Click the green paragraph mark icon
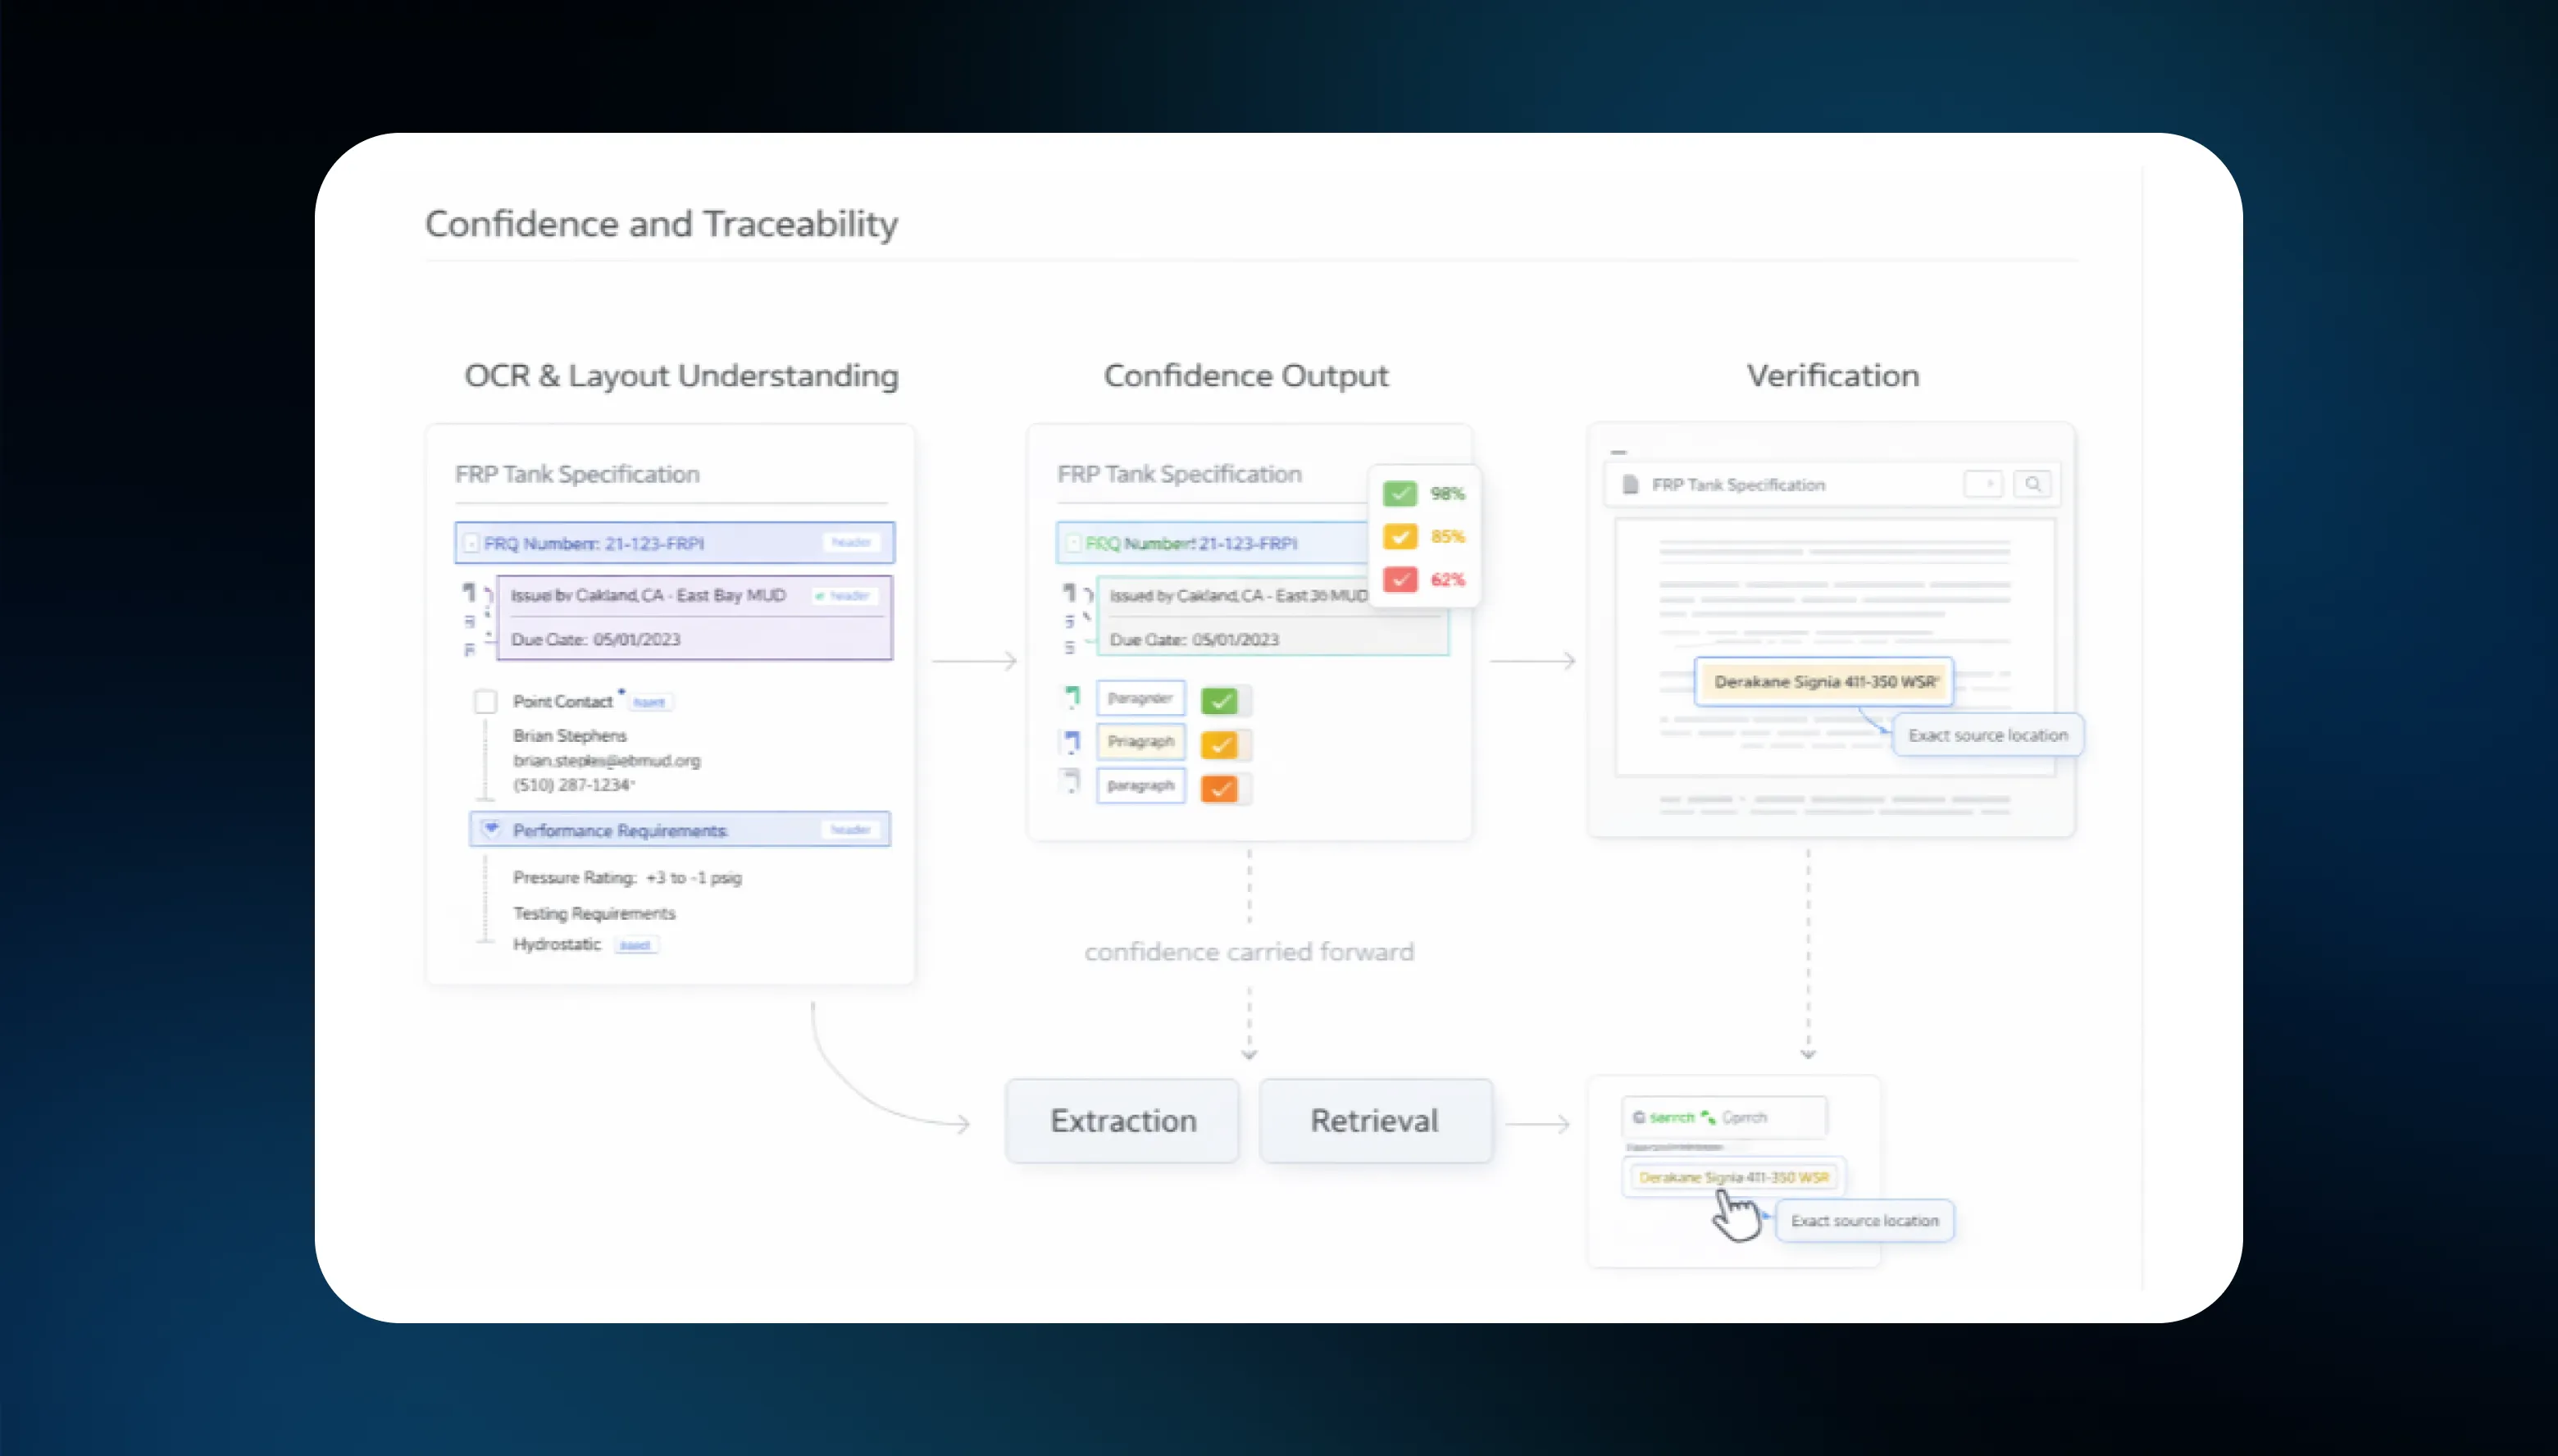This screenshot has width=2558, height=1456. 1072,697
